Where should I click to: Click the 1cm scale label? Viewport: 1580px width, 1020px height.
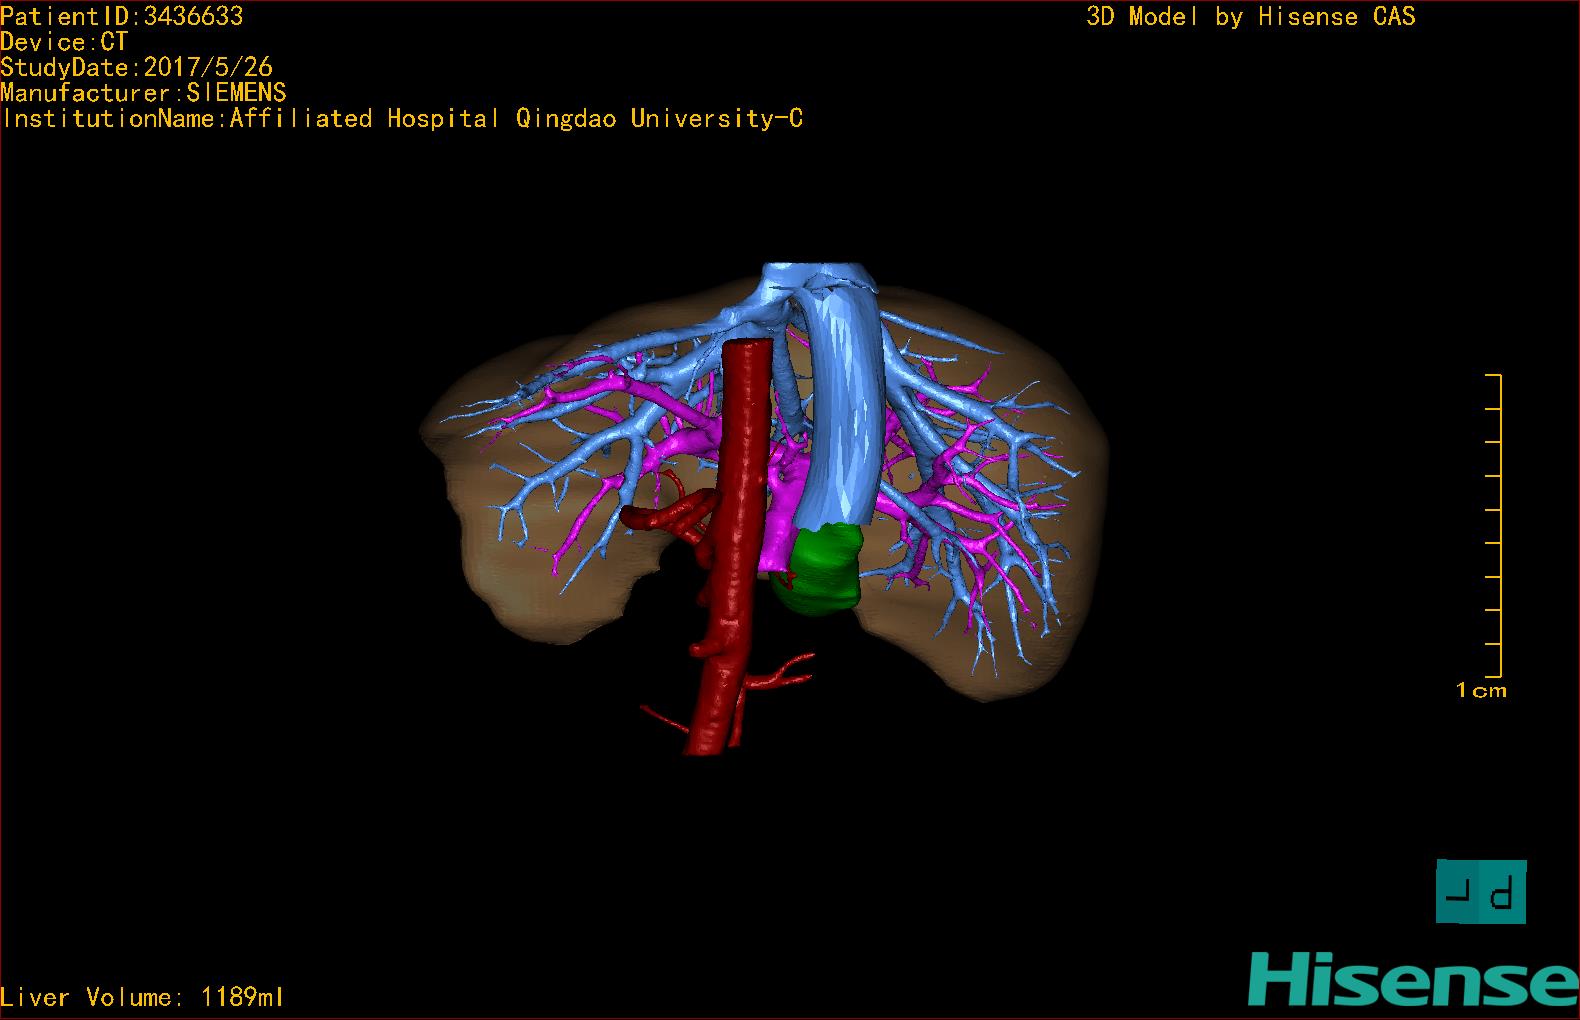point(1480,690)
